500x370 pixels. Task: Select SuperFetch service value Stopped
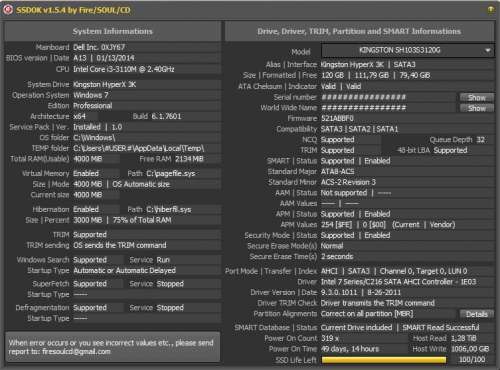[170, 284]
